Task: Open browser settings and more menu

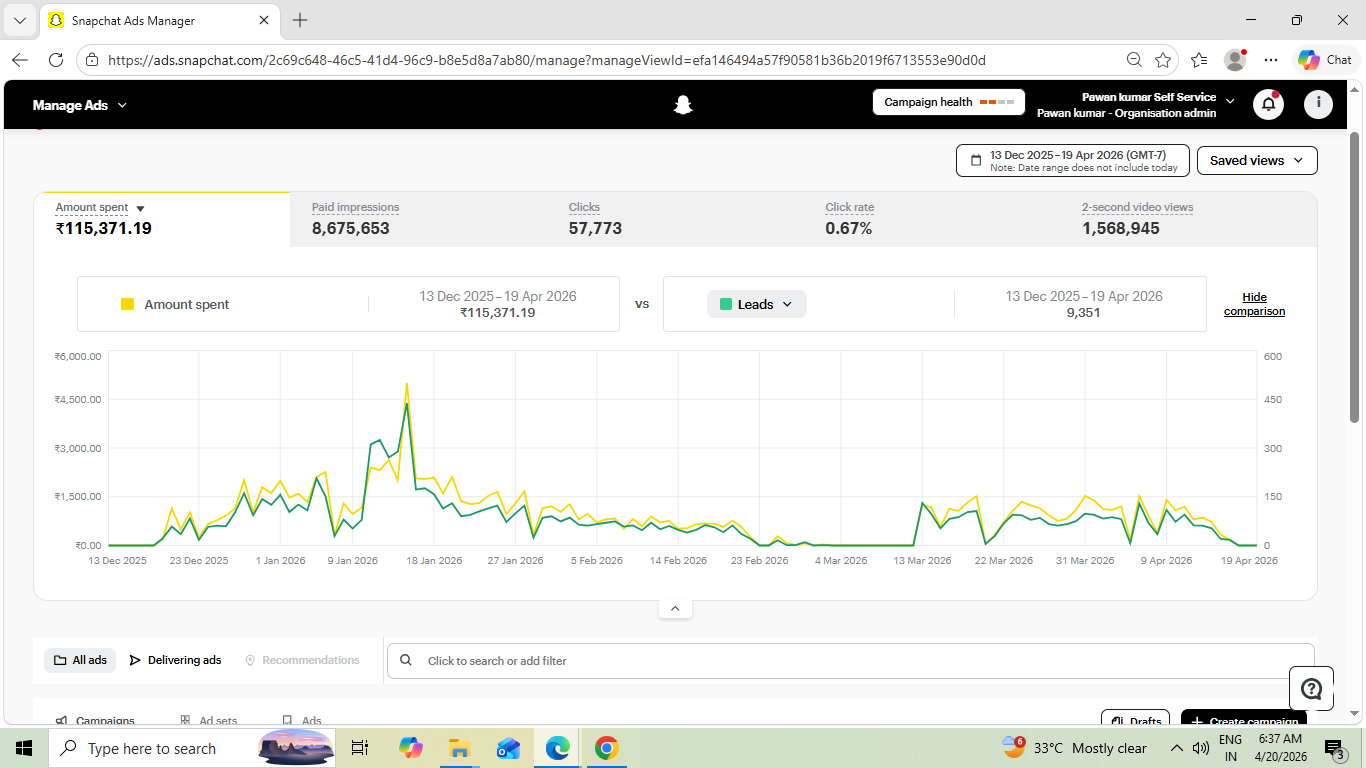Action: point(1271,60)
